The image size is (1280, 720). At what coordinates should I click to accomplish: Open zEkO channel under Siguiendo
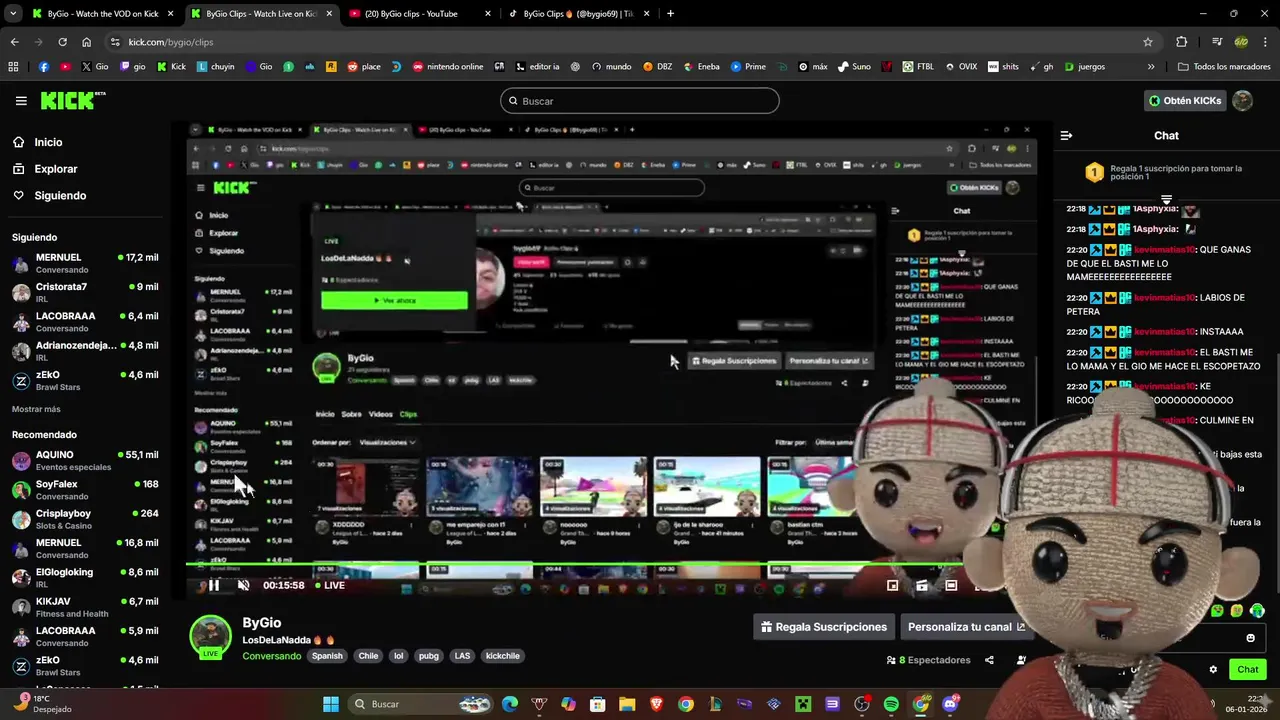85,381
